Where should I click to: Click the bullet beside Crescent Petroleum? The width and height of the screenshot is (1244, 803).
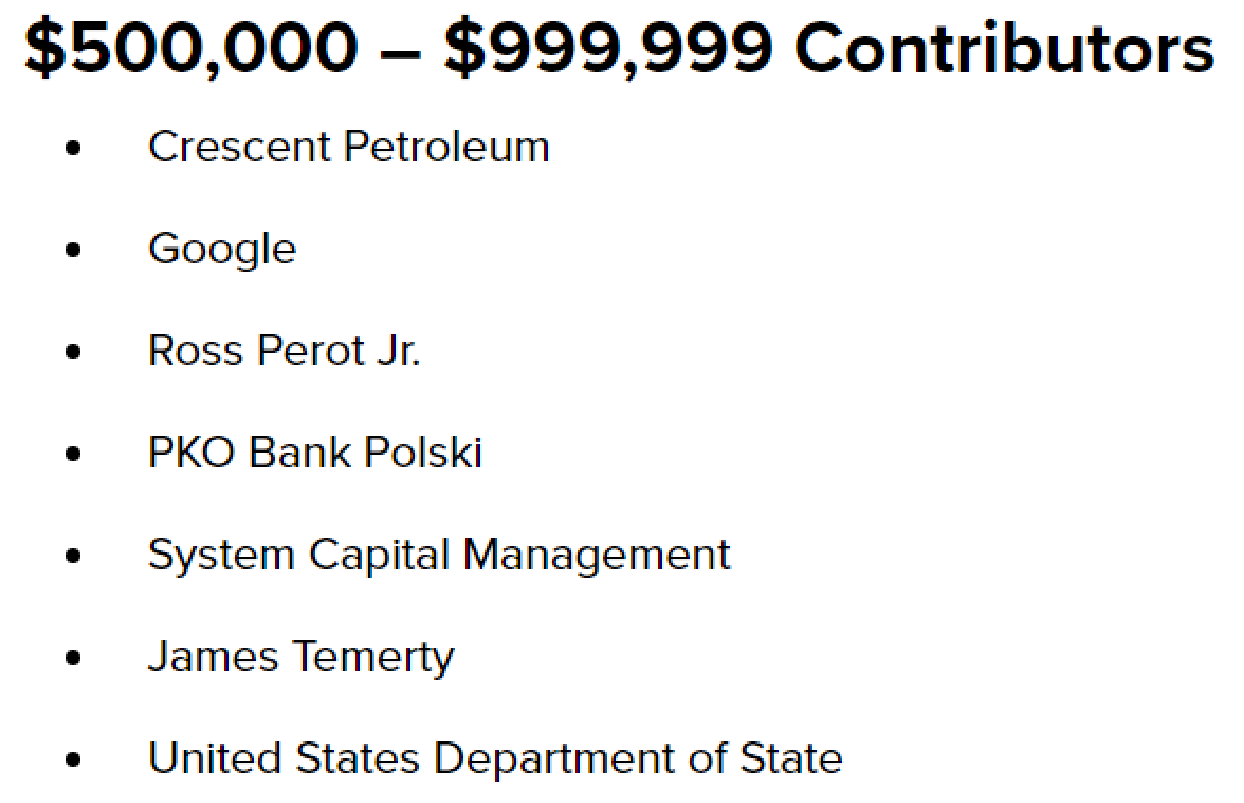click(72, 149)
